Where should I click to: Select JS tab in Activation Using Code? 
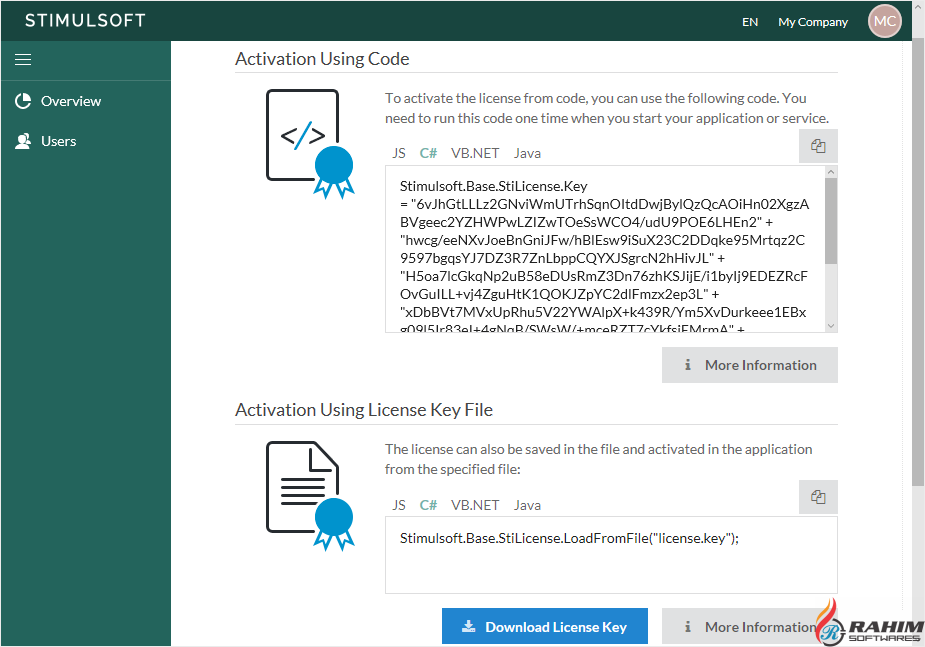(399, 153)
